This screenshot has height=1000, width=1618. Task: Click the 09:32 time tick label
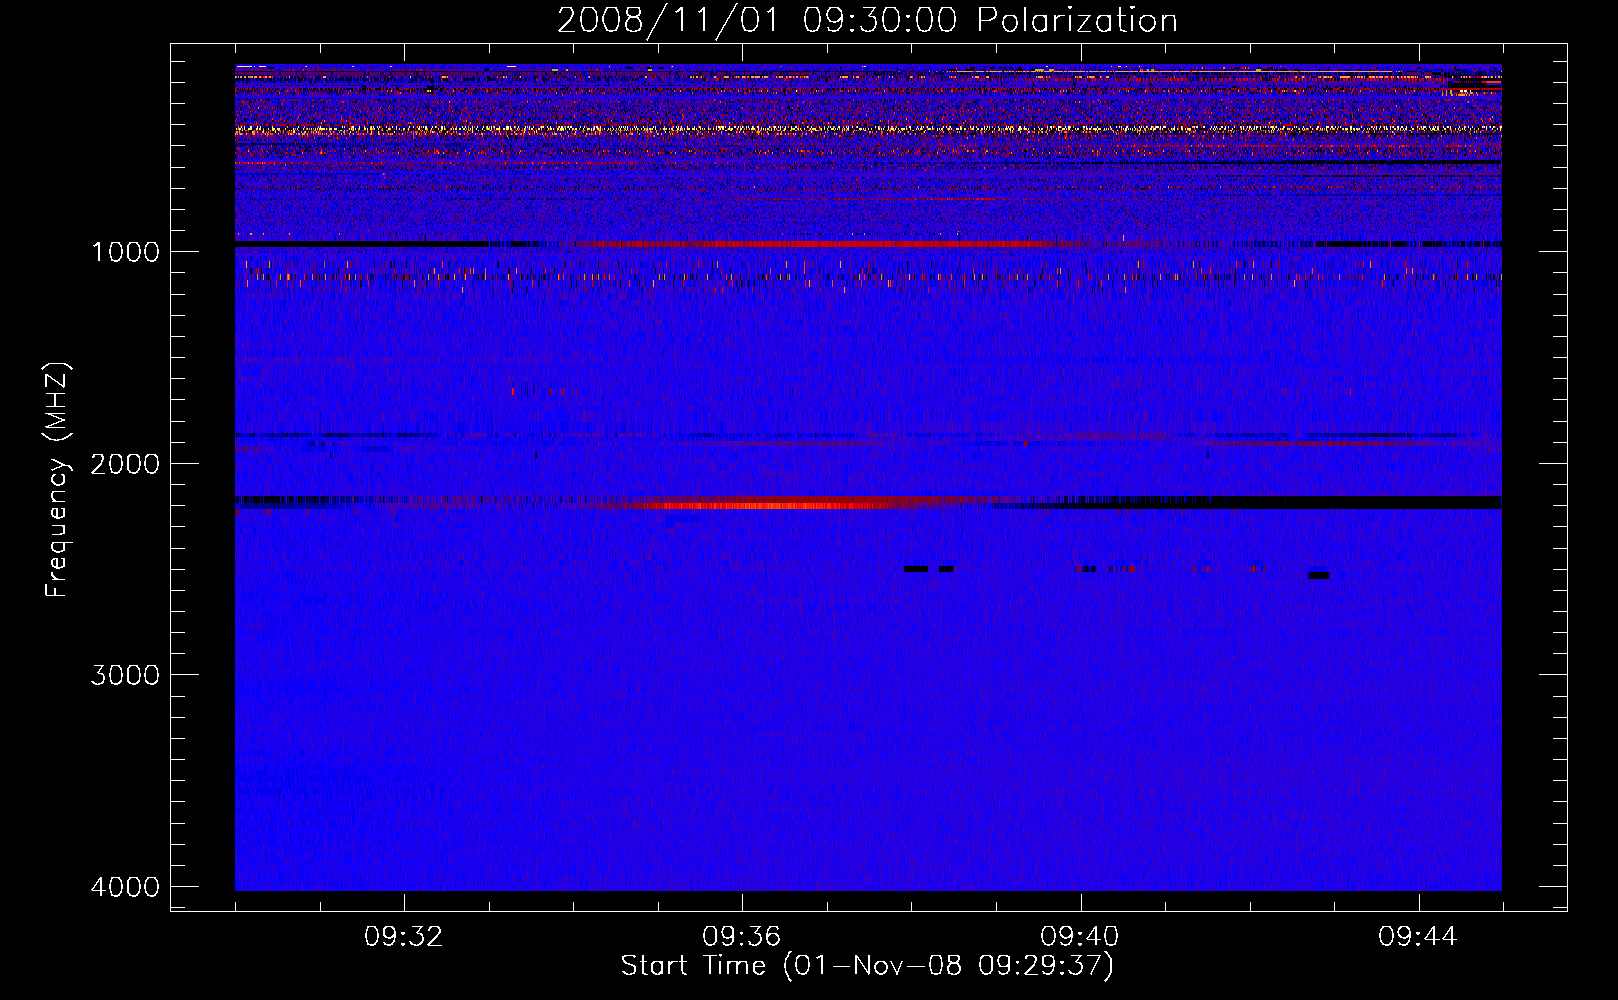[404, 937]
